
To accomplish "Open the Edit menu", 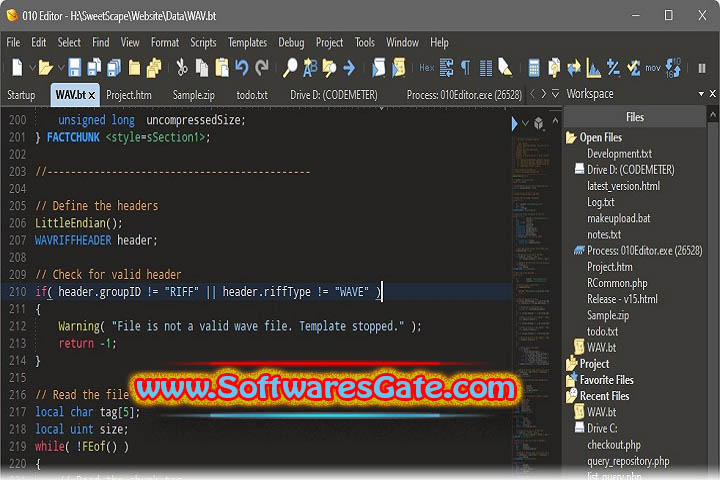I will click(39, 43).
